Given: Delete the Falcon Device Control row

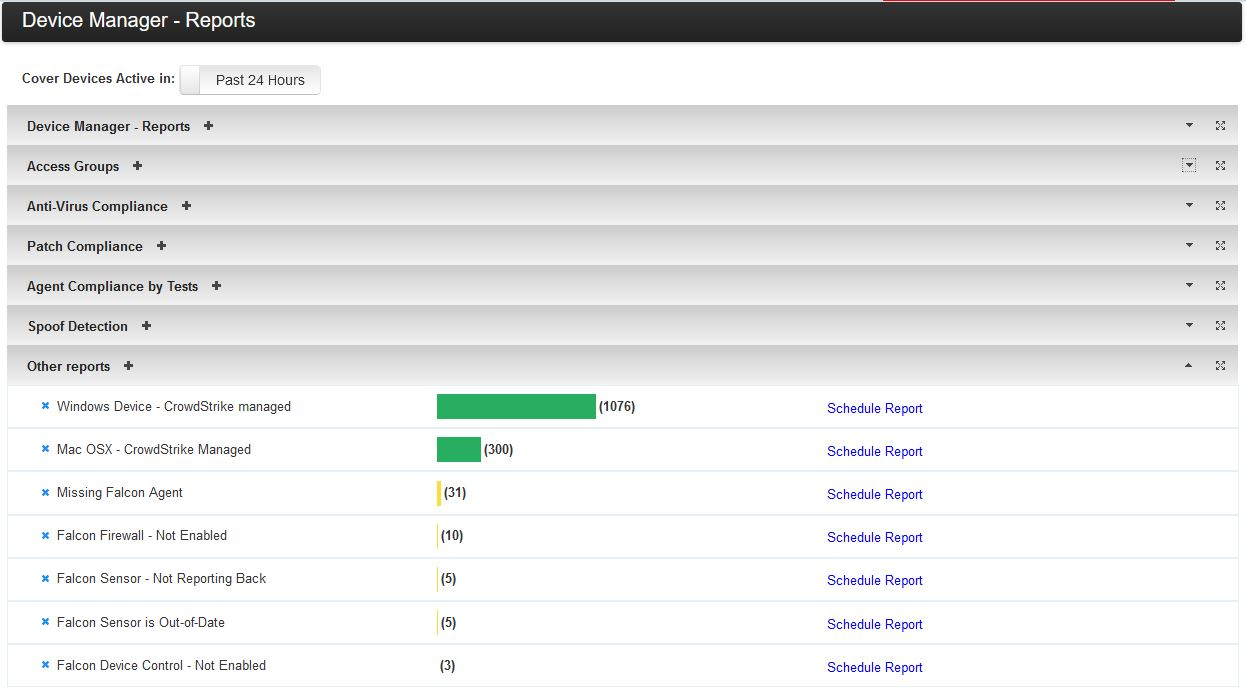Looking at the screenshot, I should (x=45, y=666).
